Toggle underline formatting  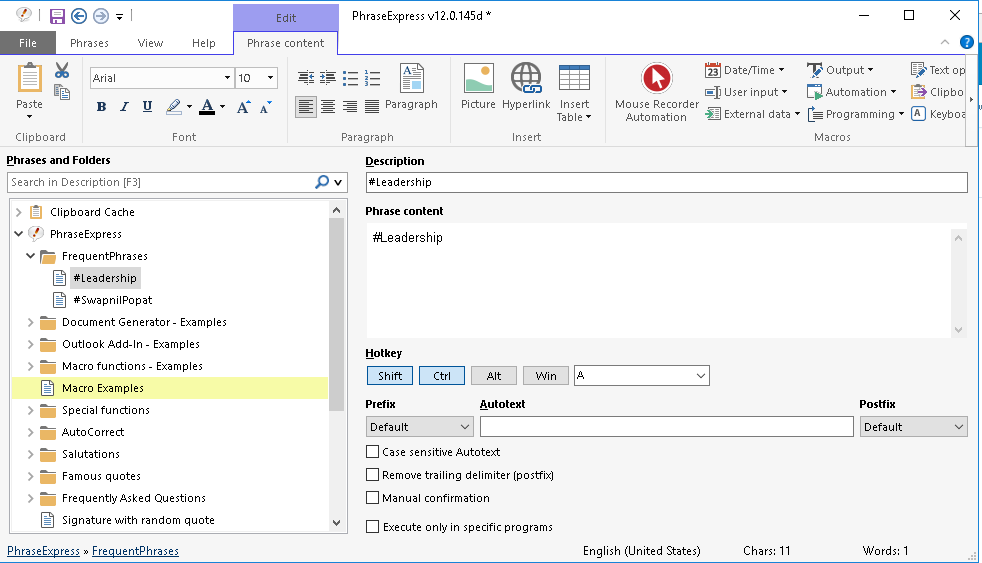tap(147, 107)
